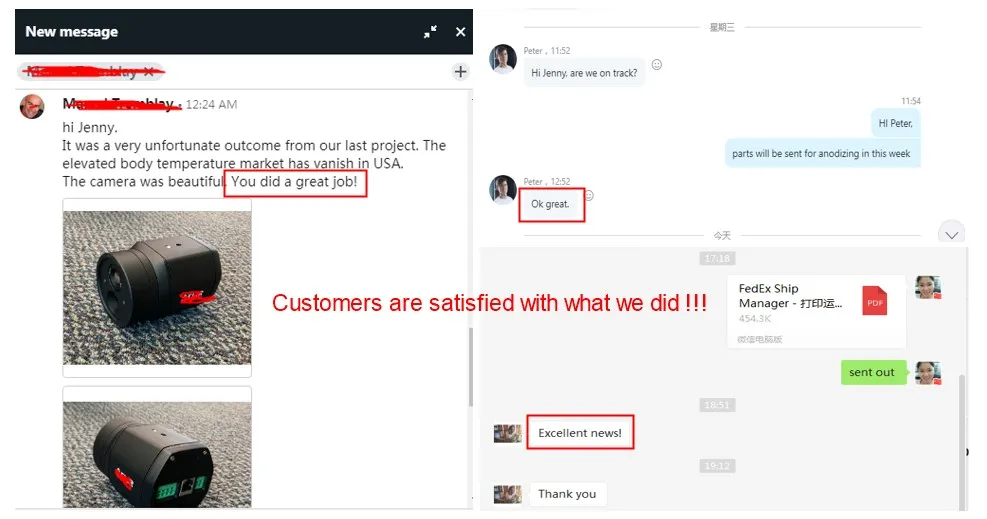
Task: Click the New message panel scrollbar
Action: pos(470,367)
